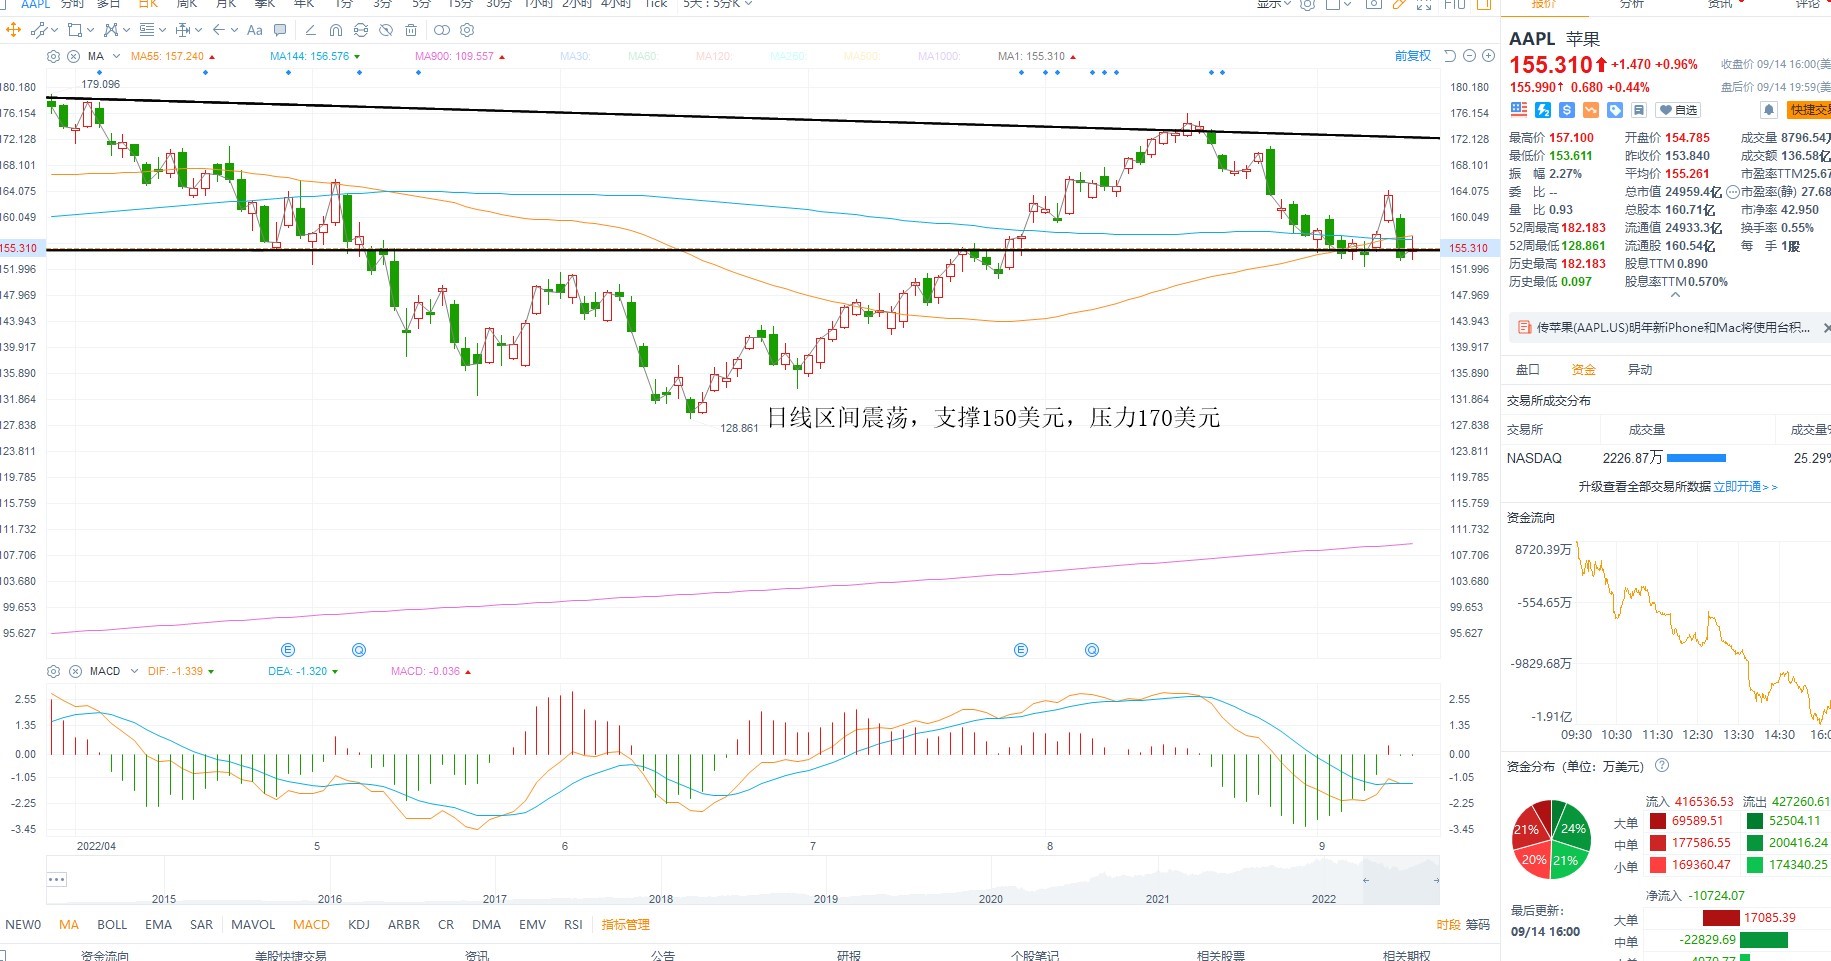Toggle the MA30 line visibility
The image size is (1831, 961).
pyautogui.click(x=575, y=56)
